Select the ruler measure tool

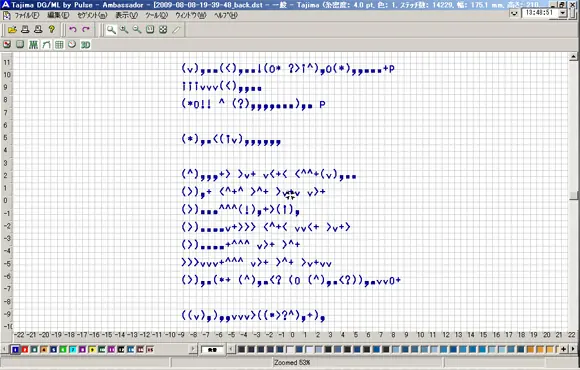click(176, 30)
